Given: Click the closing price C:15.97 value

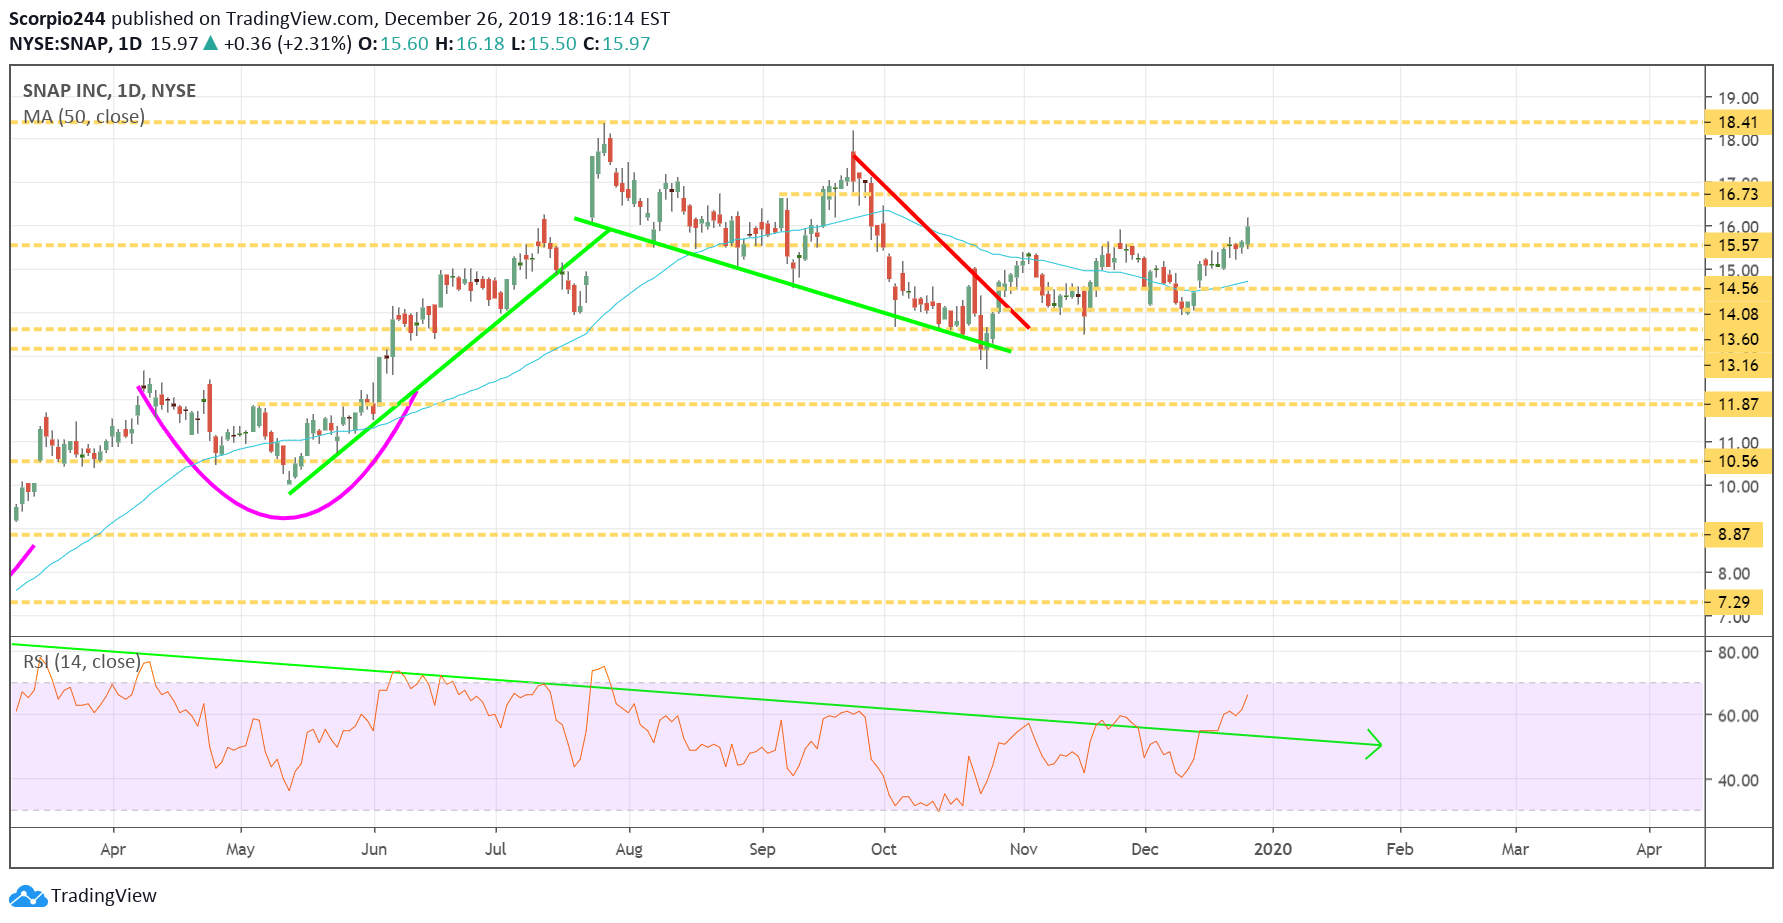Looking at the screenshot, I should tap(617, 44).
